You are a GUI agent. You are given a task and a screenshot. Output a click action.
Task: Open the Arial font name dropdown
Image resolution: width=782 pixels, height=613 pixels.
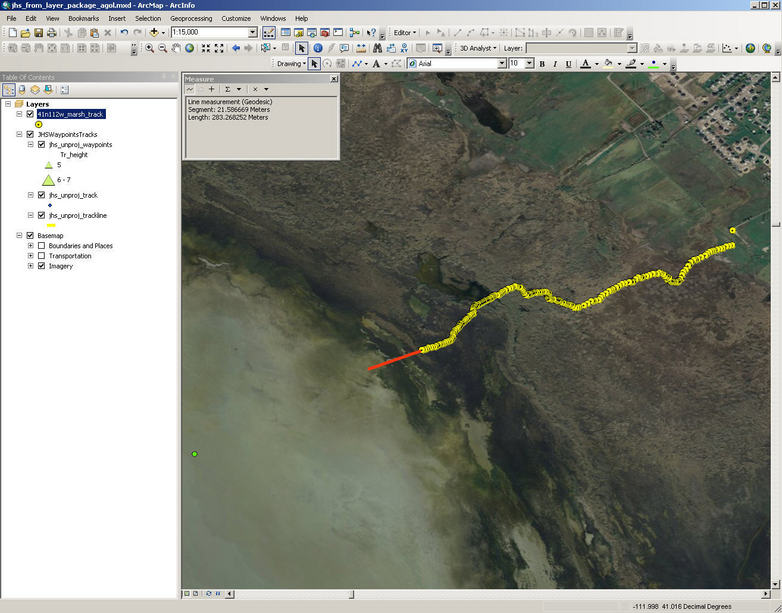coord(502,64)
